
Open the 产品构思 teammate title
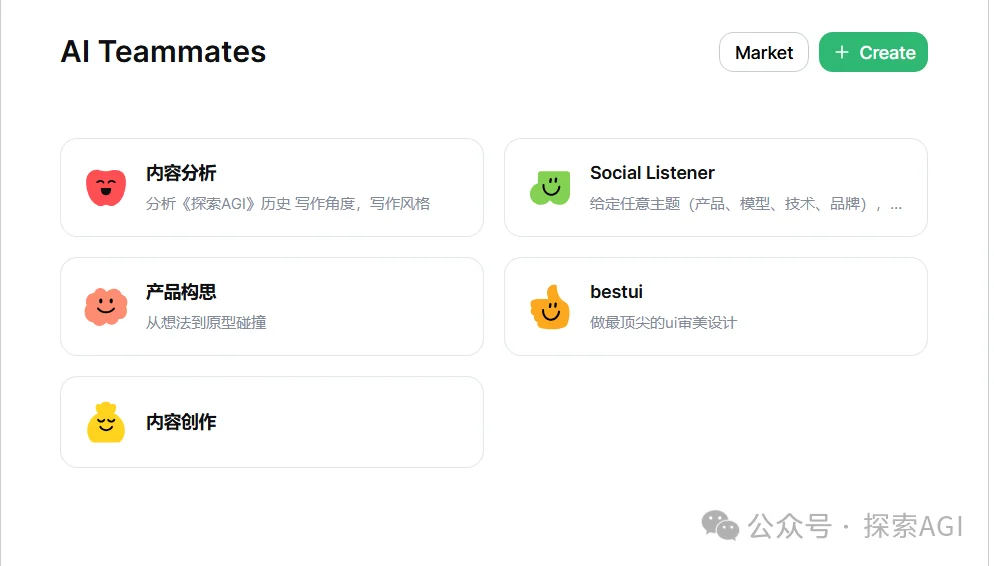(x=181, y=292)
